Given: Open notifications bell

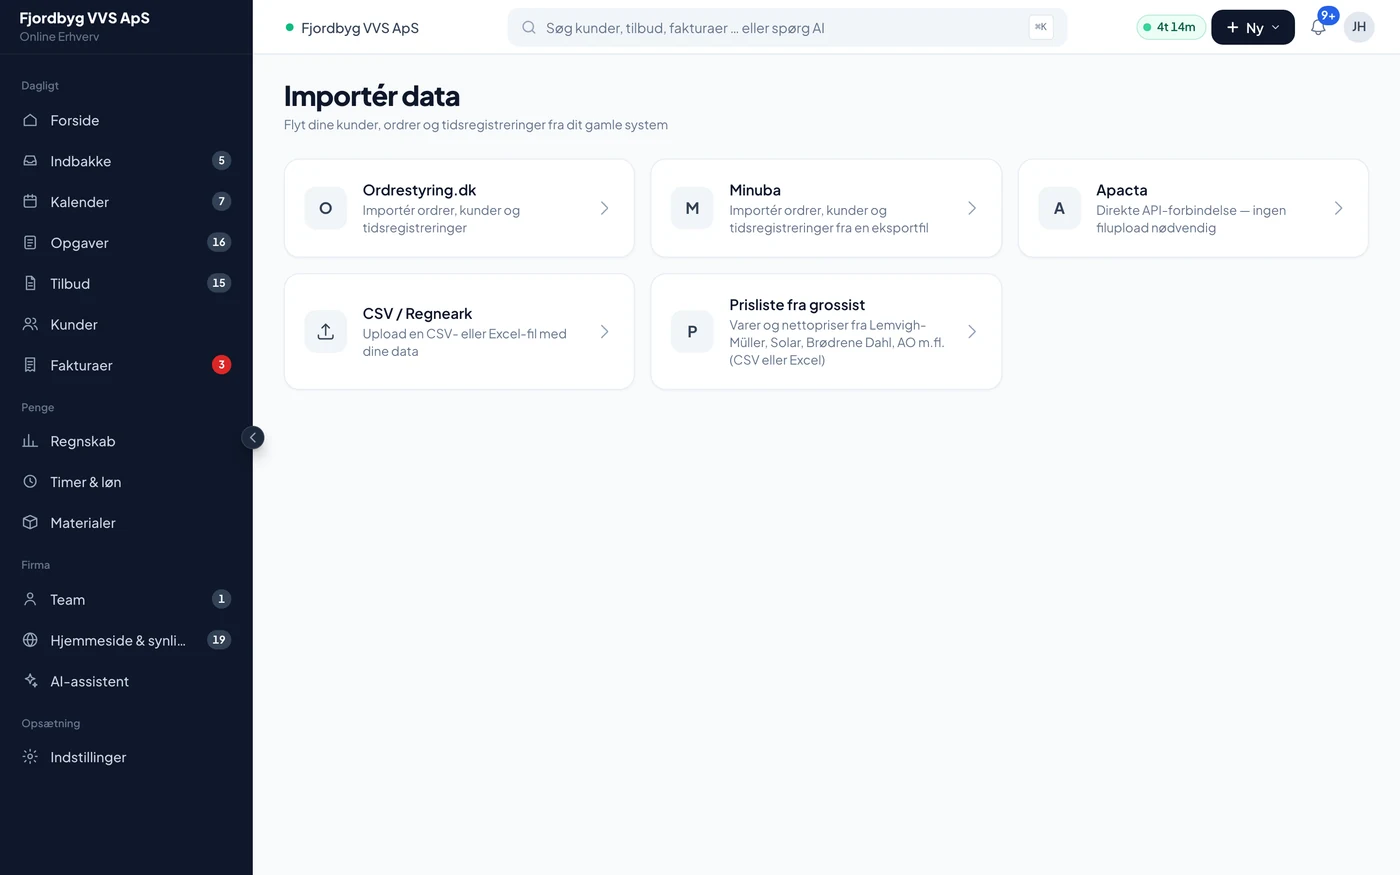Looking at the screenshot, I should (1318, 28).
